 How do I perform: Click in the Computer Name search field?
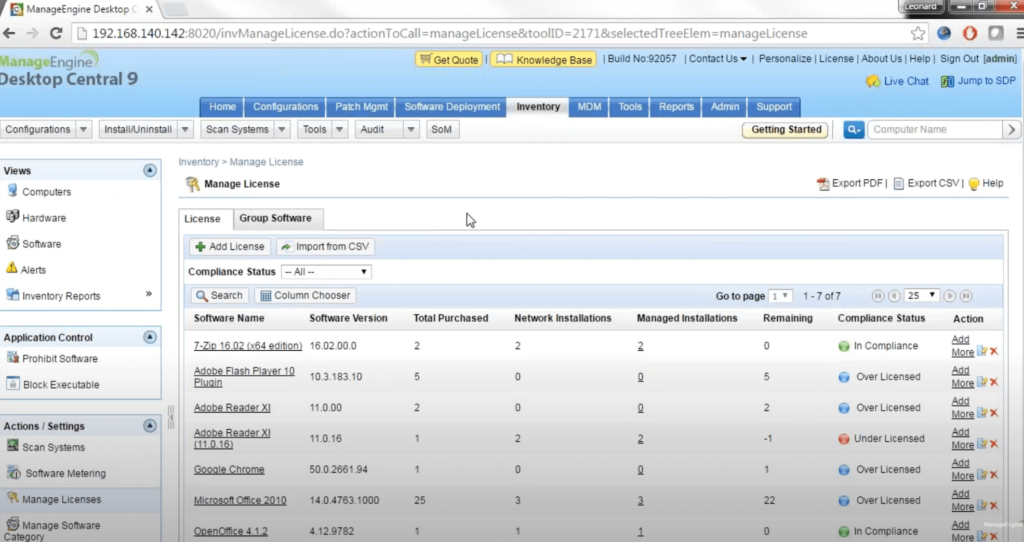[x=935, y=129]
